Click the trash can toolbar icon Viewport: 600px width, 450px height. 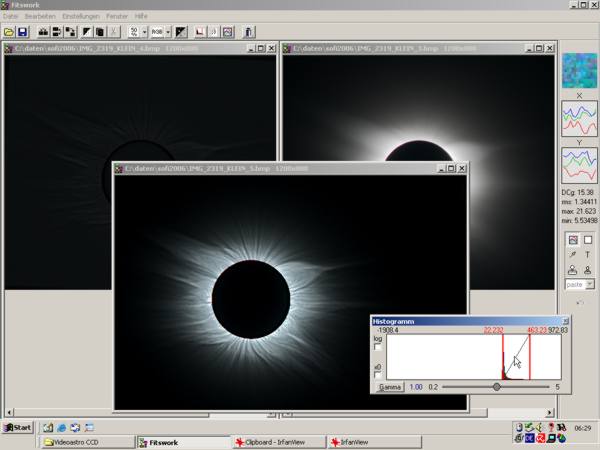(248, 32)
